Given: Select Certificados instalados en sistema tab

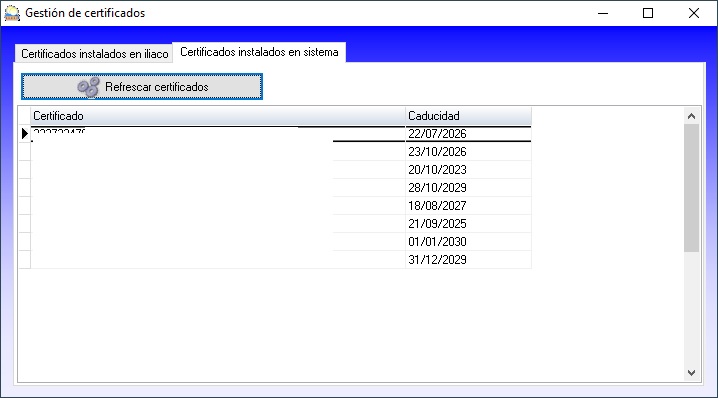Looking at the screenshot, I should (259, 52).
